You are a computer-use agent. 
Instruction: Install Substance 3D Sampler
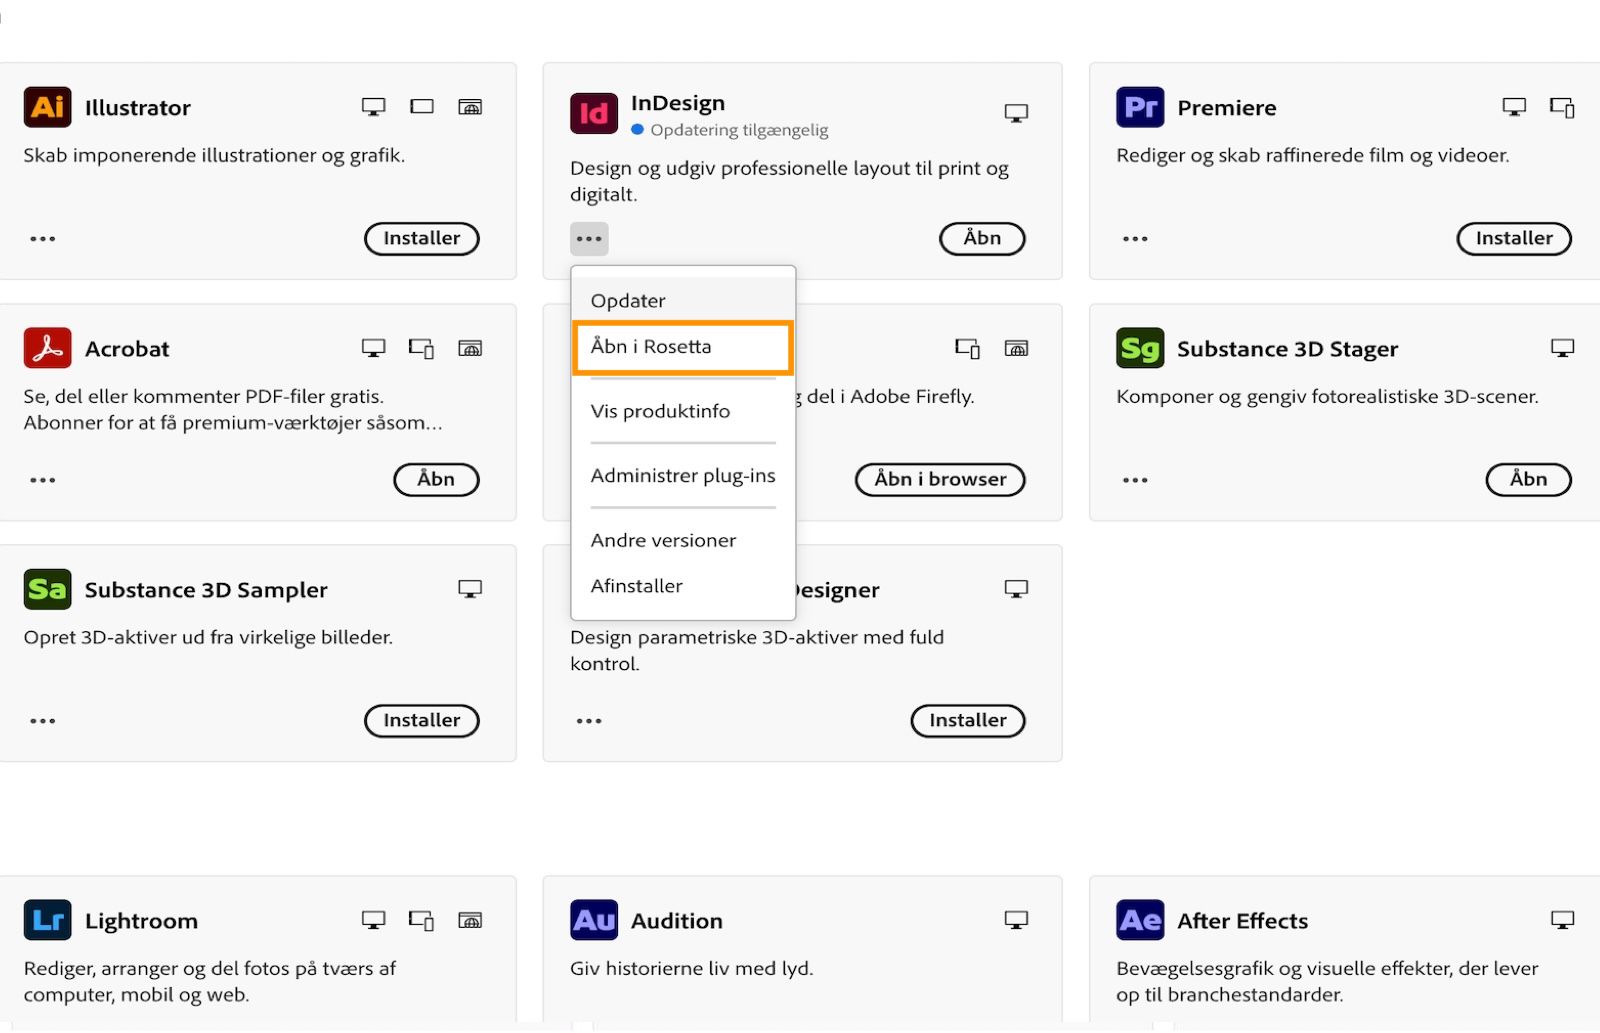[x=422, y=720]
